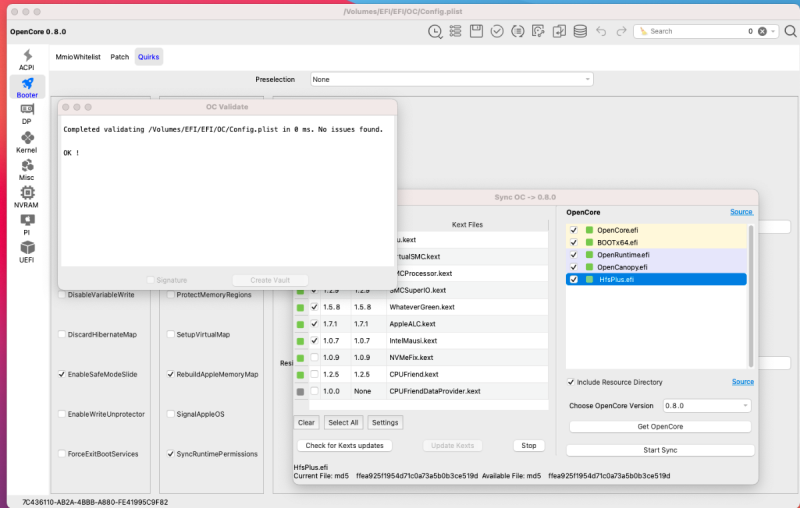Click the database stack toolbar icon
The width and height of the screenshot is (800, 508).
[x=580, y=32]
